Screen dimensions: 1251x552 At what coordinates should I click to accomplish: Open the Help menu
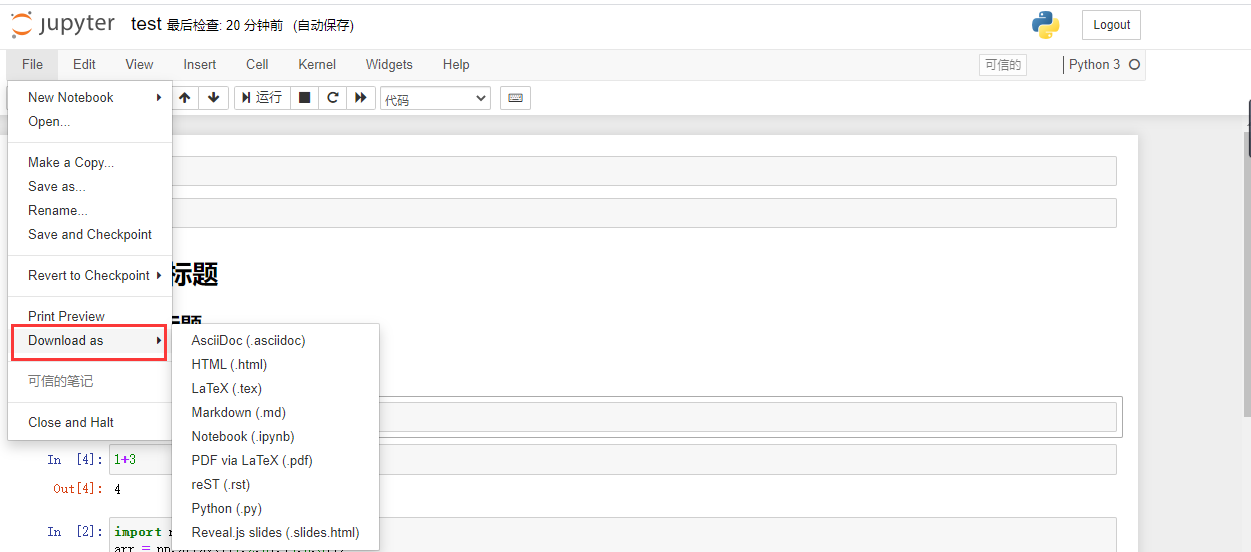456,64
